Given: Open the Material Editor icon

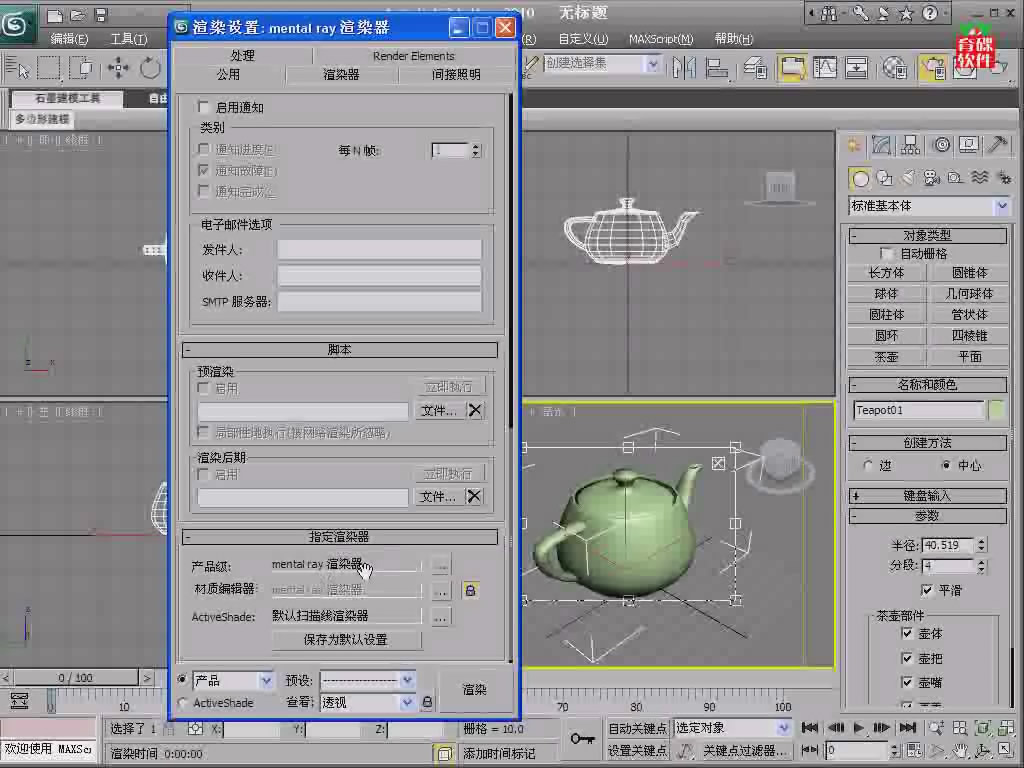Looking at the screenshot, I should coord(894,67).
